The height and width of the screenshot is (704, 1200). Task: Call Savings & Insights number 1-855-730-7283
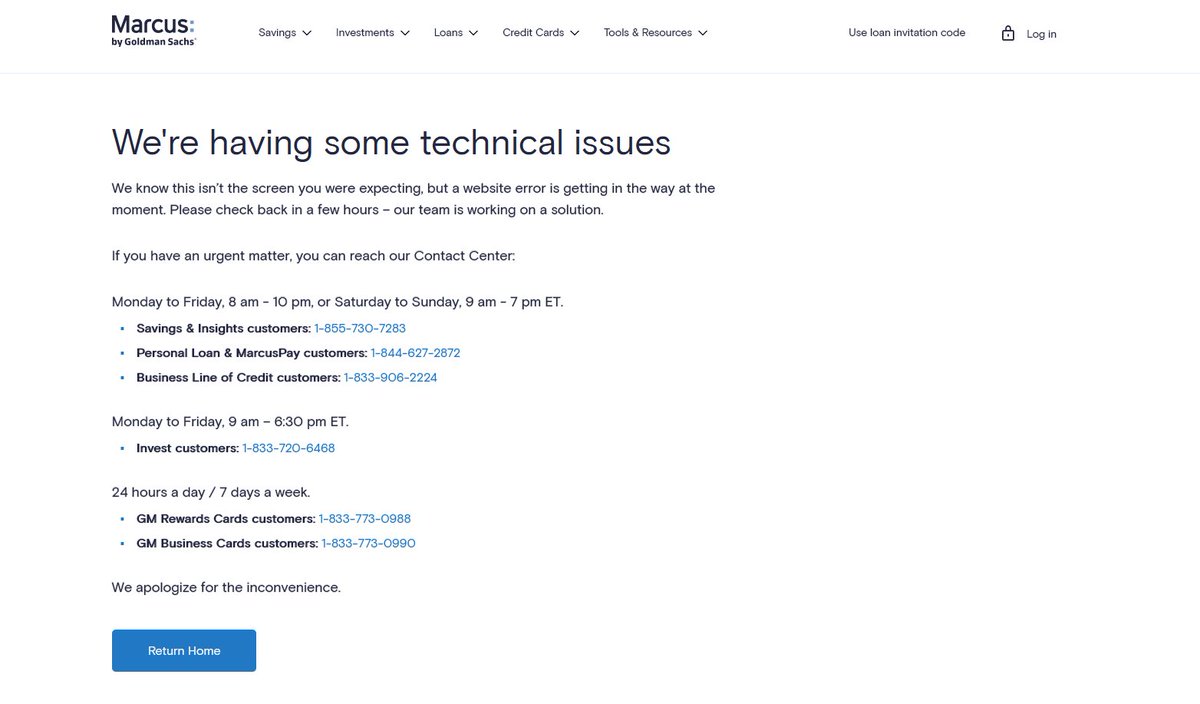tap(360, 328)
